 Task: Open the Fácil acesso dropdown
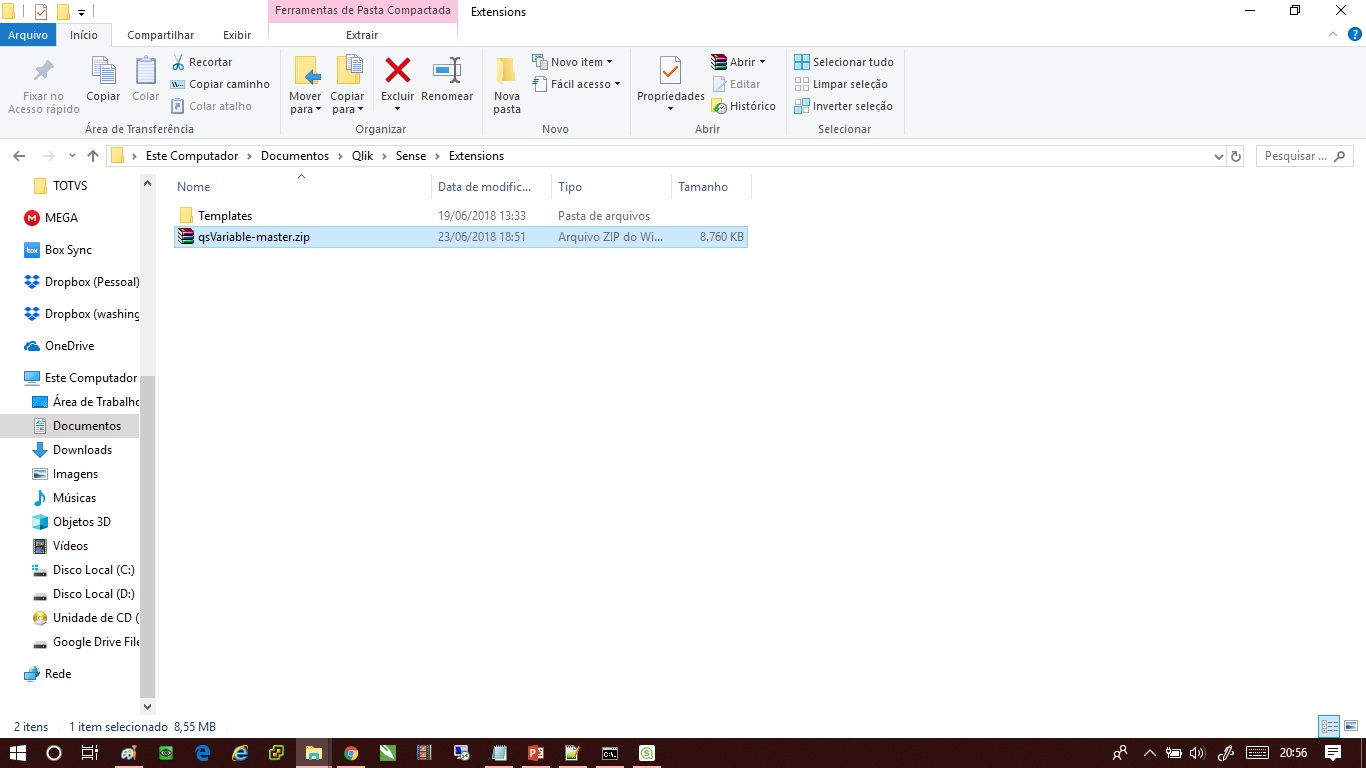(576, 84)
